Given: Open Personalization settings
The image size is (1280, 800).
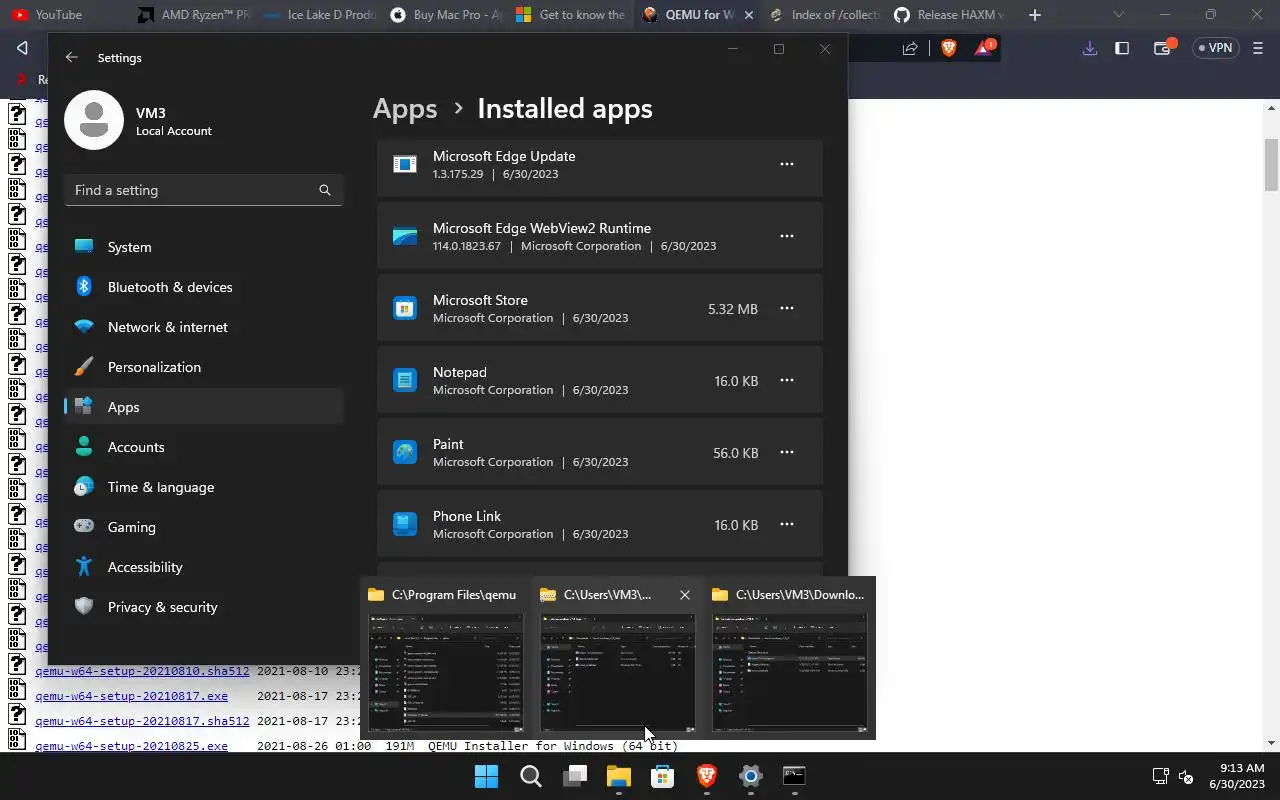Looking at the screenshot, I should (204, 367).
